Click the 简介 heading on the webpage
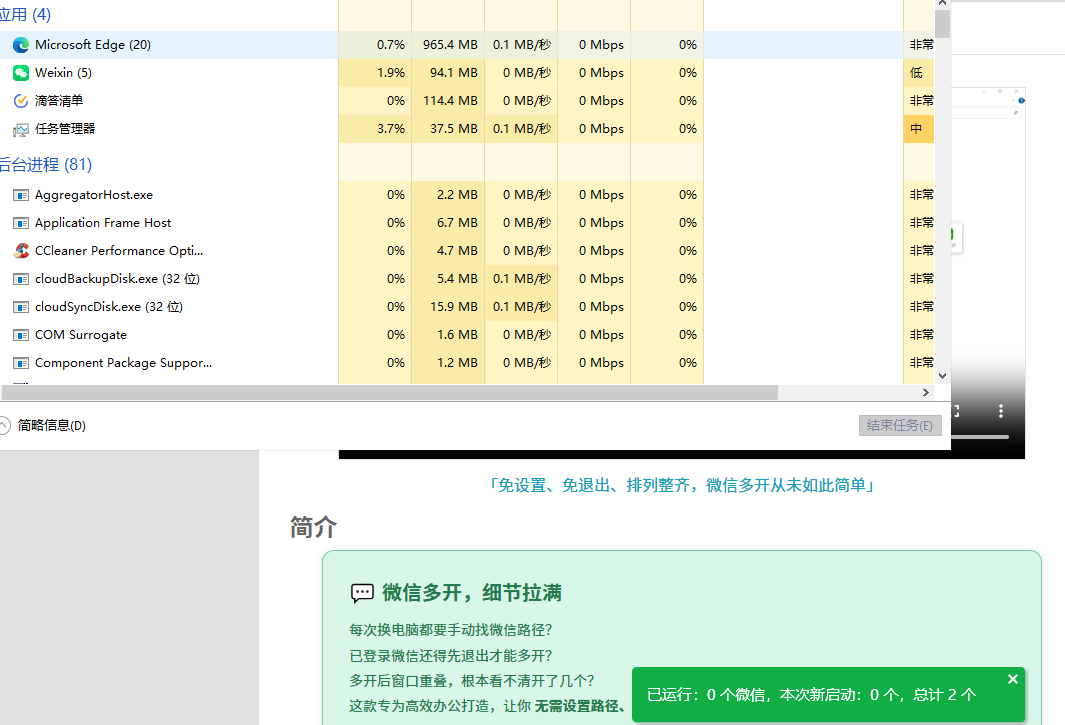The height and width of the screenshot is (725, 1065). (x=313, y=527)
